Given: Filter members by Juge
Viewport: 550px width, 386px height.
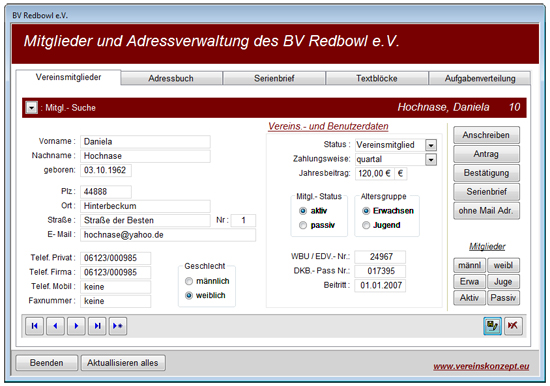Looking at the screenshot, I should 503,281.
